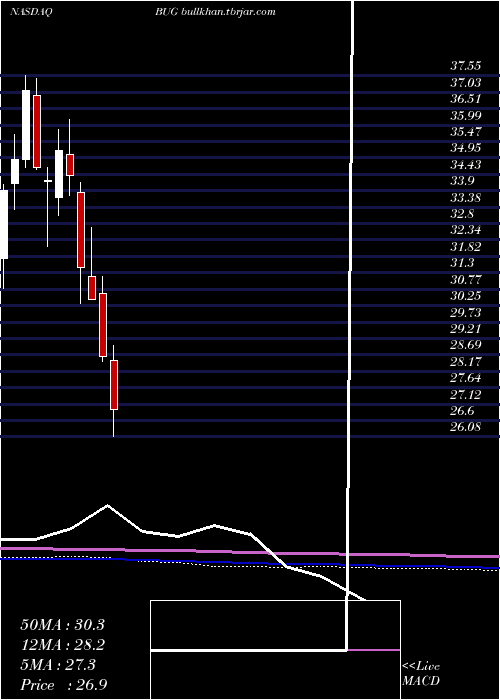Click the 35.47 price axis label
This screenshot has height=700, width=500.
[466, 132]
